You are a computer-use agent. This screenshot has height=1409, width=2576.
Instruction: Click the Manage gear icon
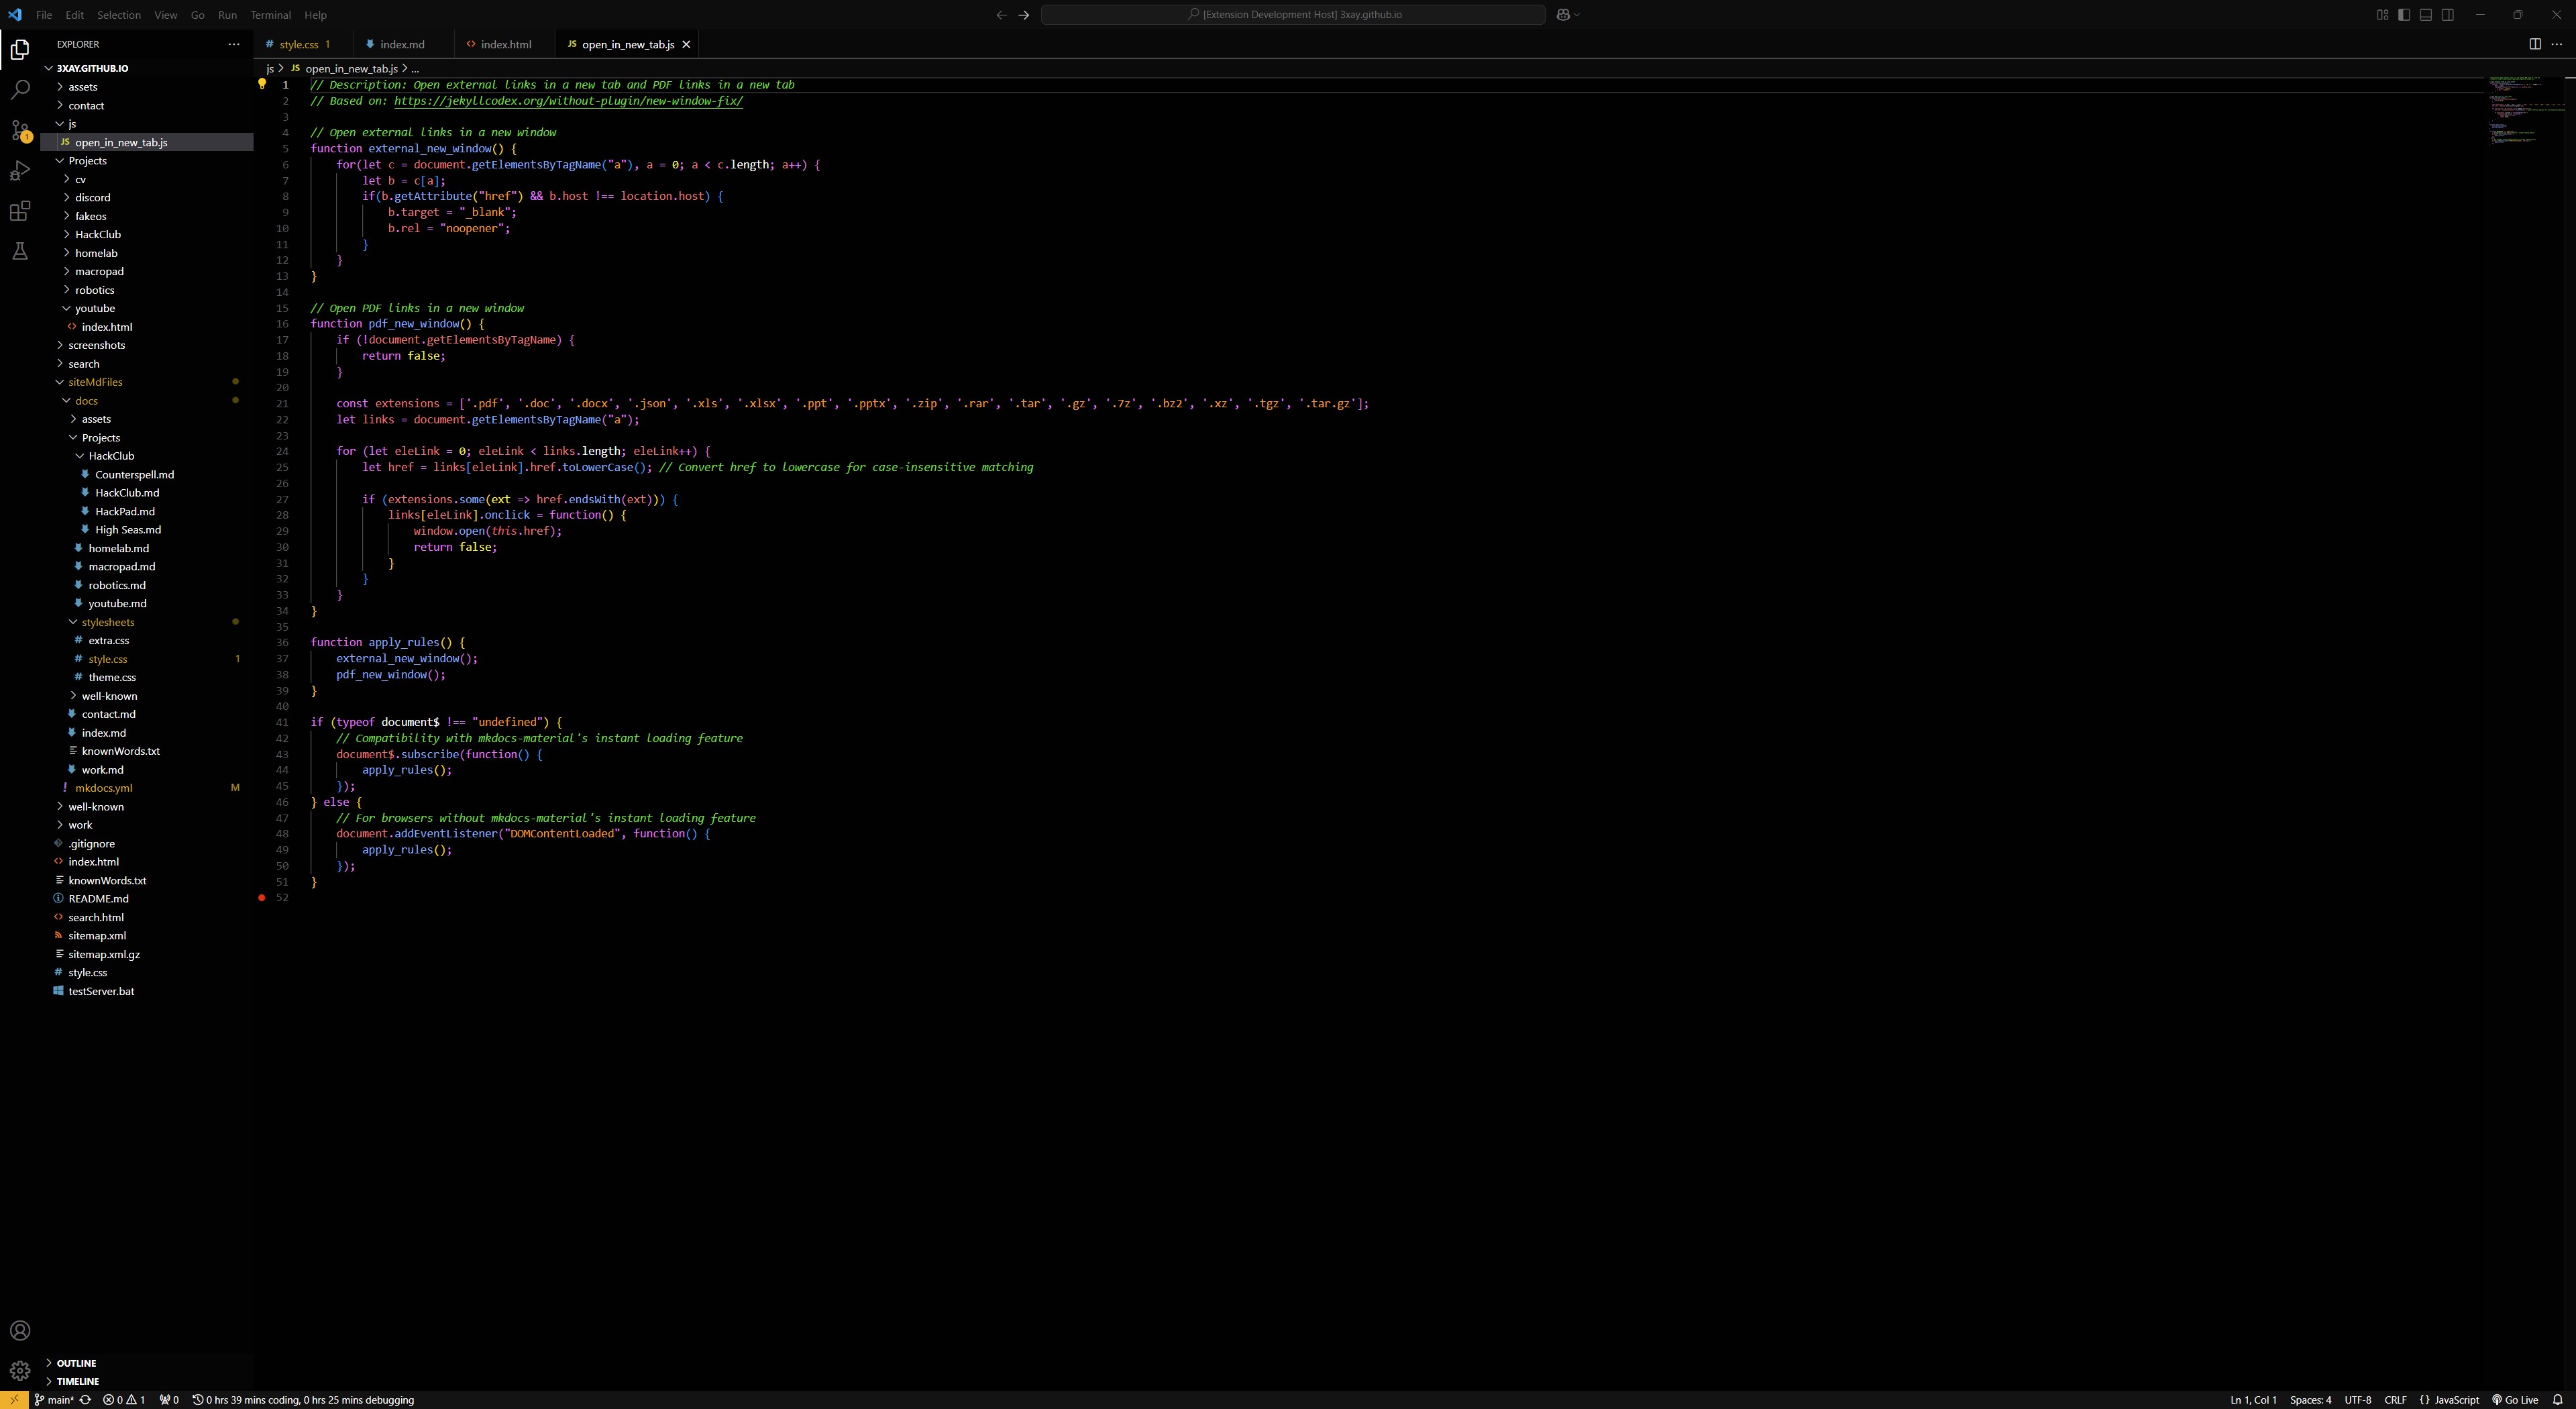click(x=20, y=1371)
